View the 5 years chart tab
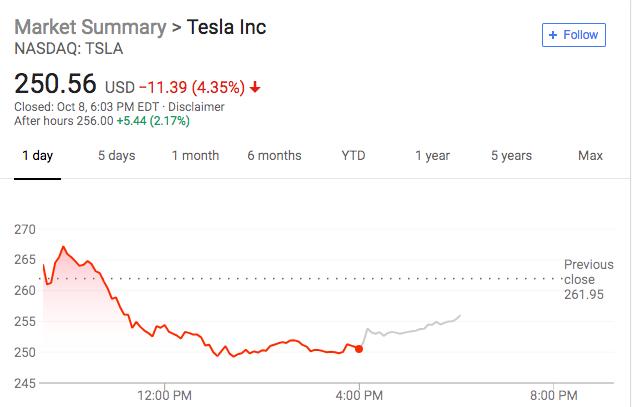 click(x=511, y=156)
